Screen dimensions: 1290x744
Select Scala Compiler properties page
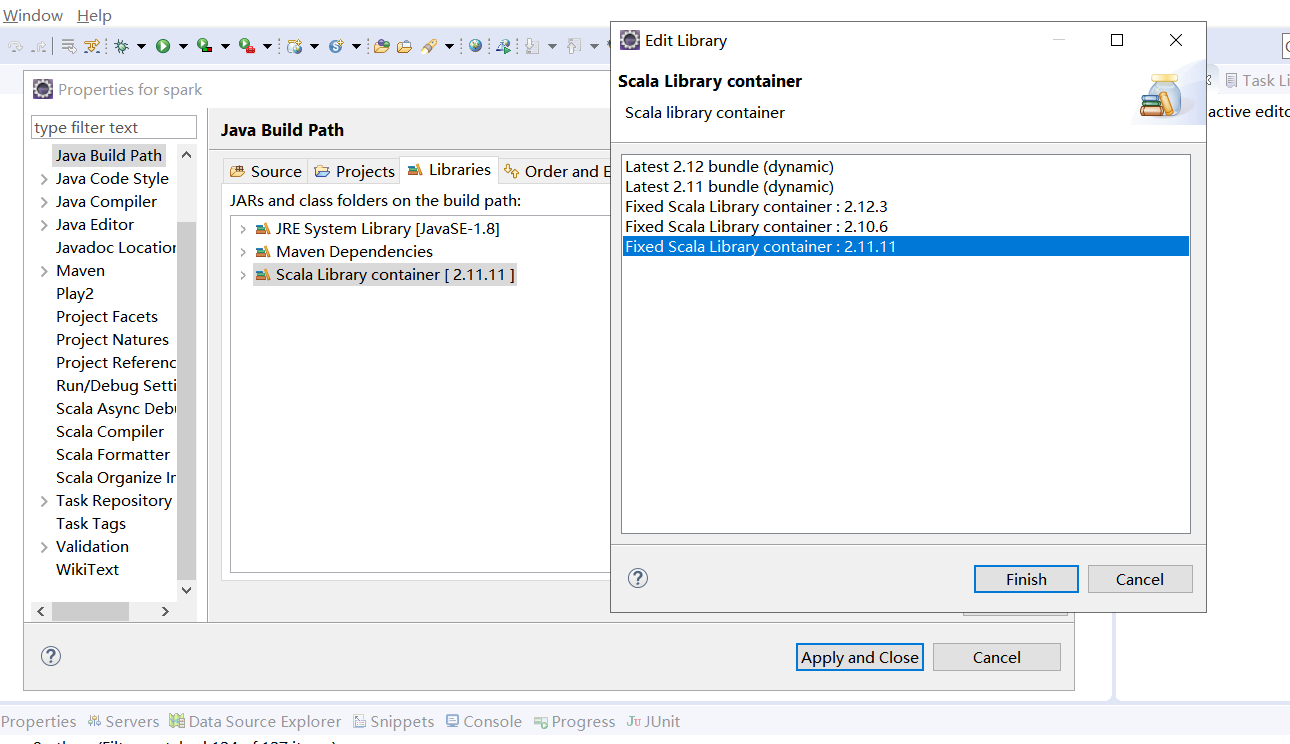(110, 432)
